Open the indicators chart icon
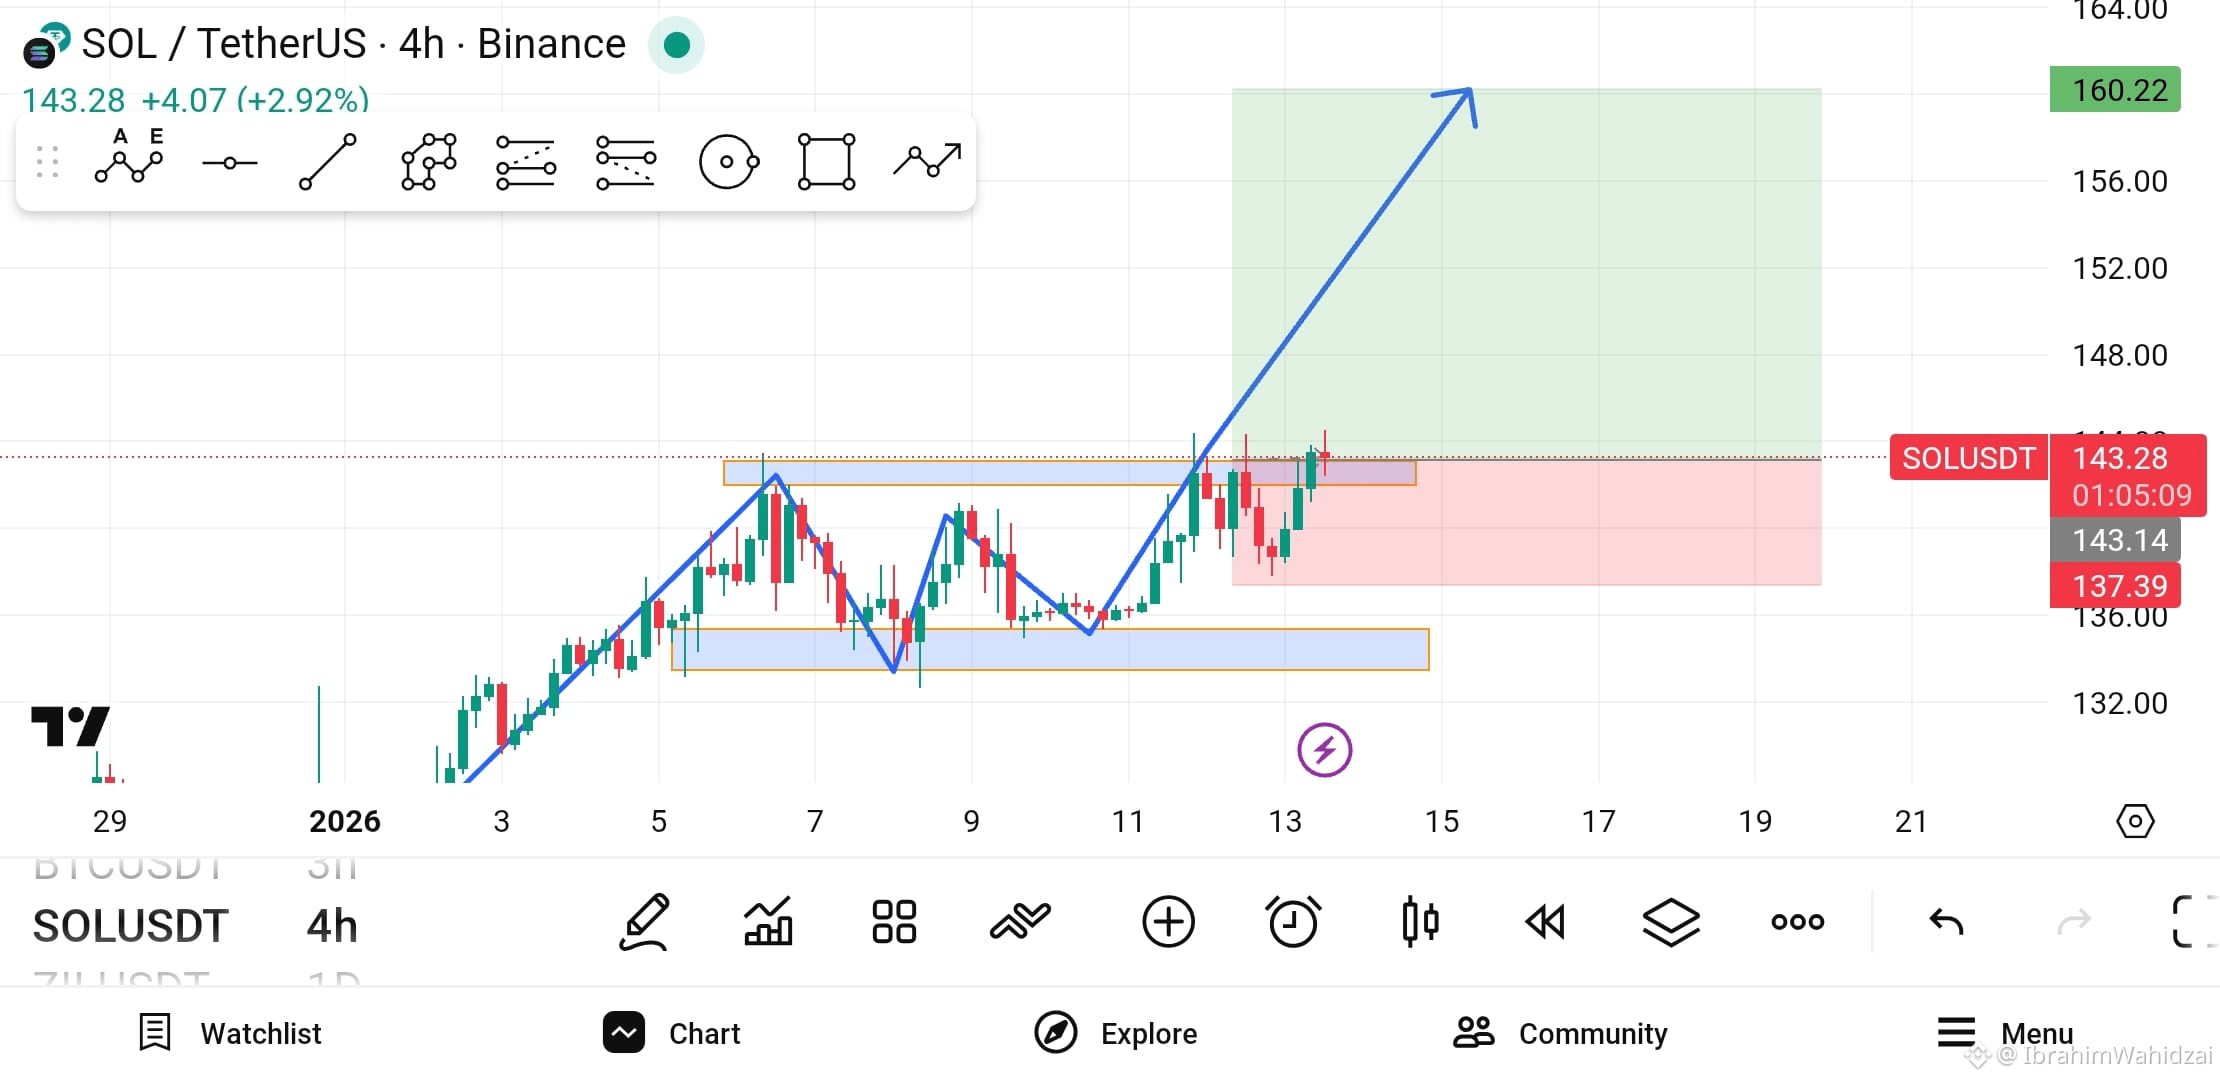Image resolution: width=2220 pixels, height=1080 pixels. point(768,921)
